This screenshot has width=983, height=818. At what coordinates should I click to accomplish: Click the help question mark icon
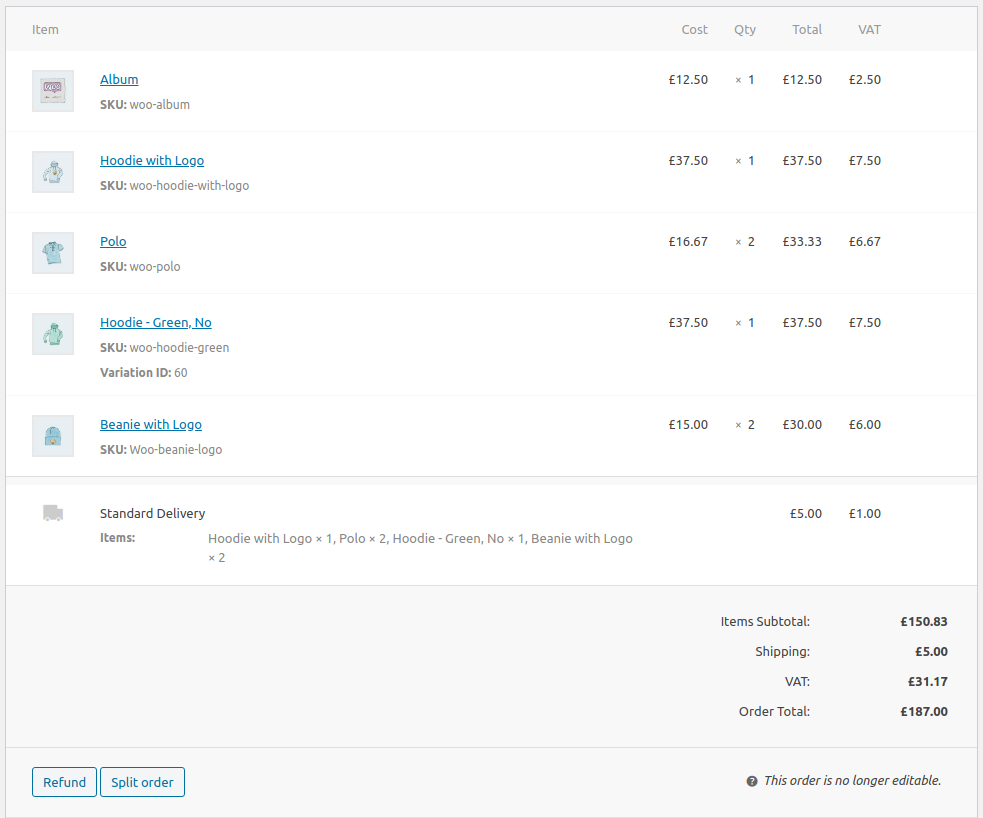[751, 780]
